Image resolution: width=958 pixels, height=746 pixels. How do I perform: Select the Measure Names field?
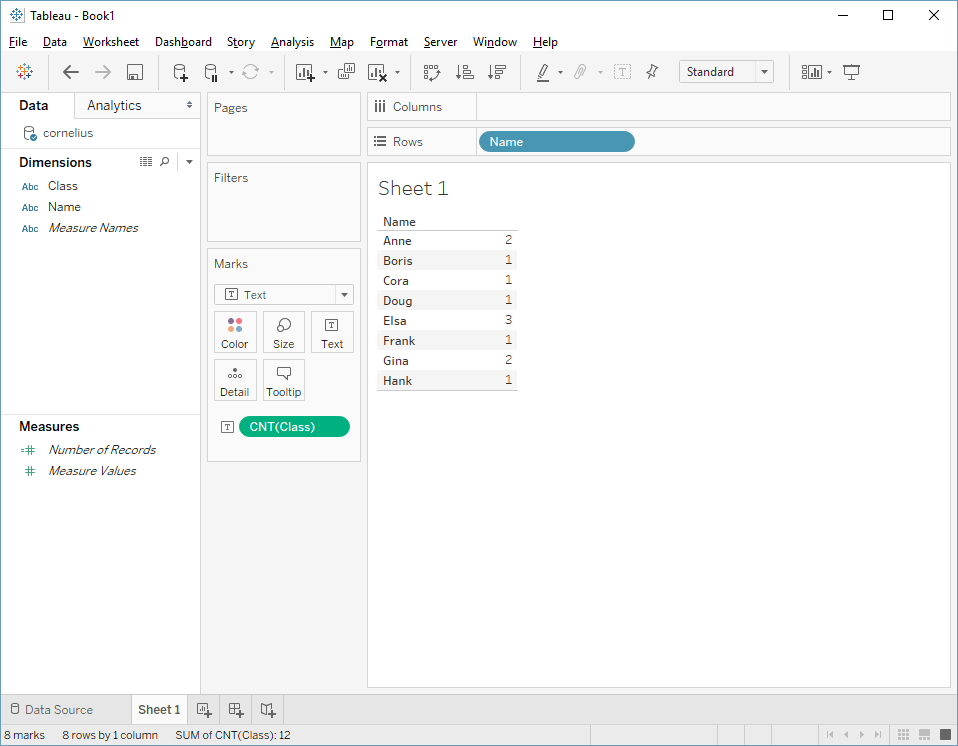point(93,228)
